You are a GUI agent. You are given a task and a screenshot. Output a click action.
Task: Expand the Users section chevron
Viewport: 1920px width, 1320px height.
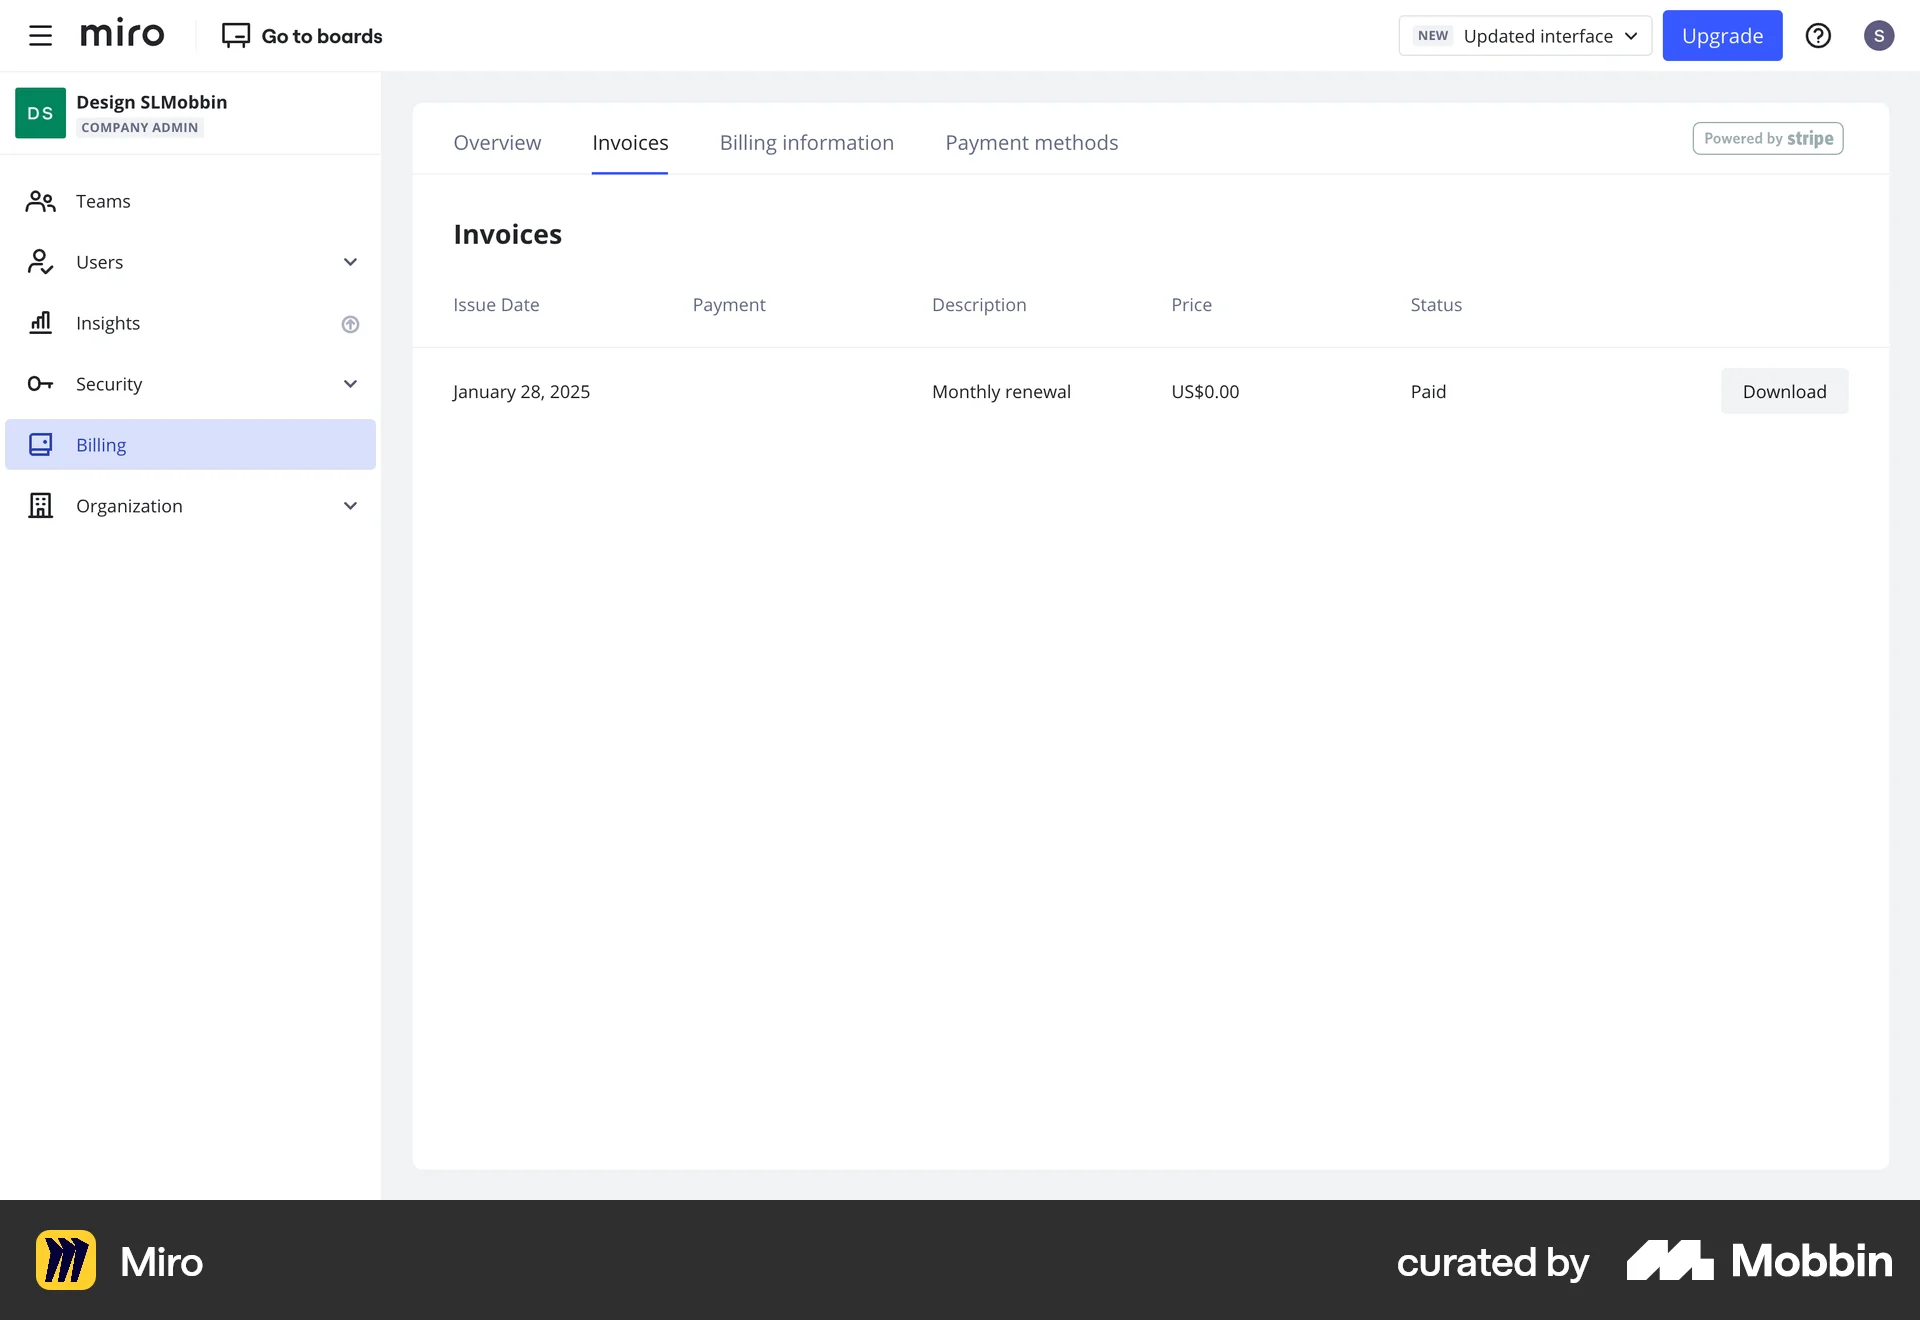[x=350, y=261]
